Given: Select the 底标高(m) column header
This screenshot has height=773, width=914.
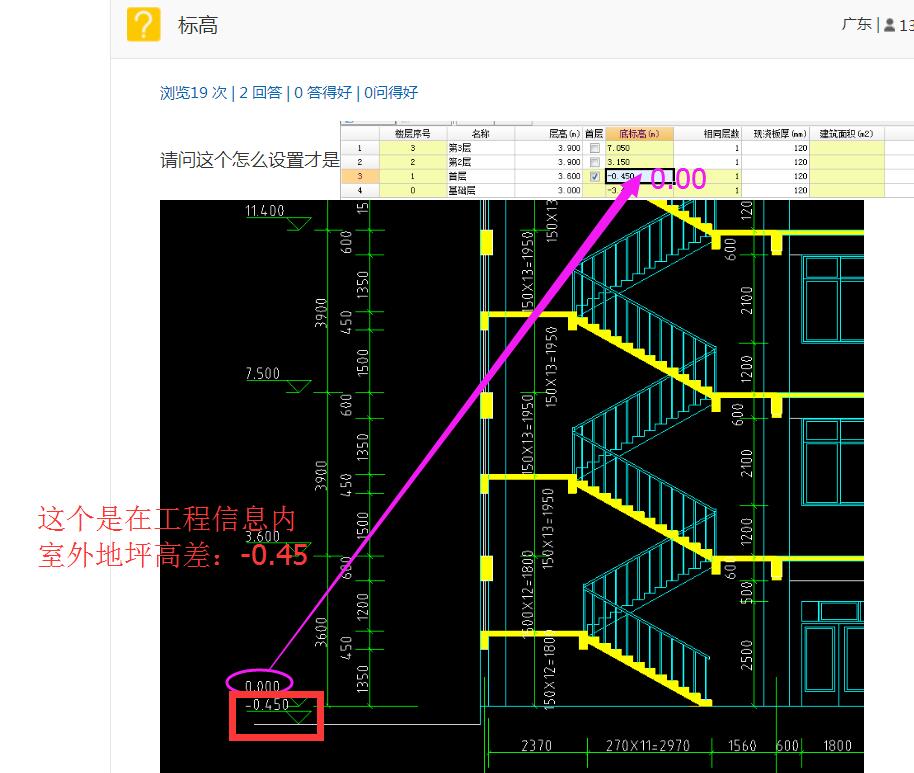Looking at the screenshot, I should (639, 133).
